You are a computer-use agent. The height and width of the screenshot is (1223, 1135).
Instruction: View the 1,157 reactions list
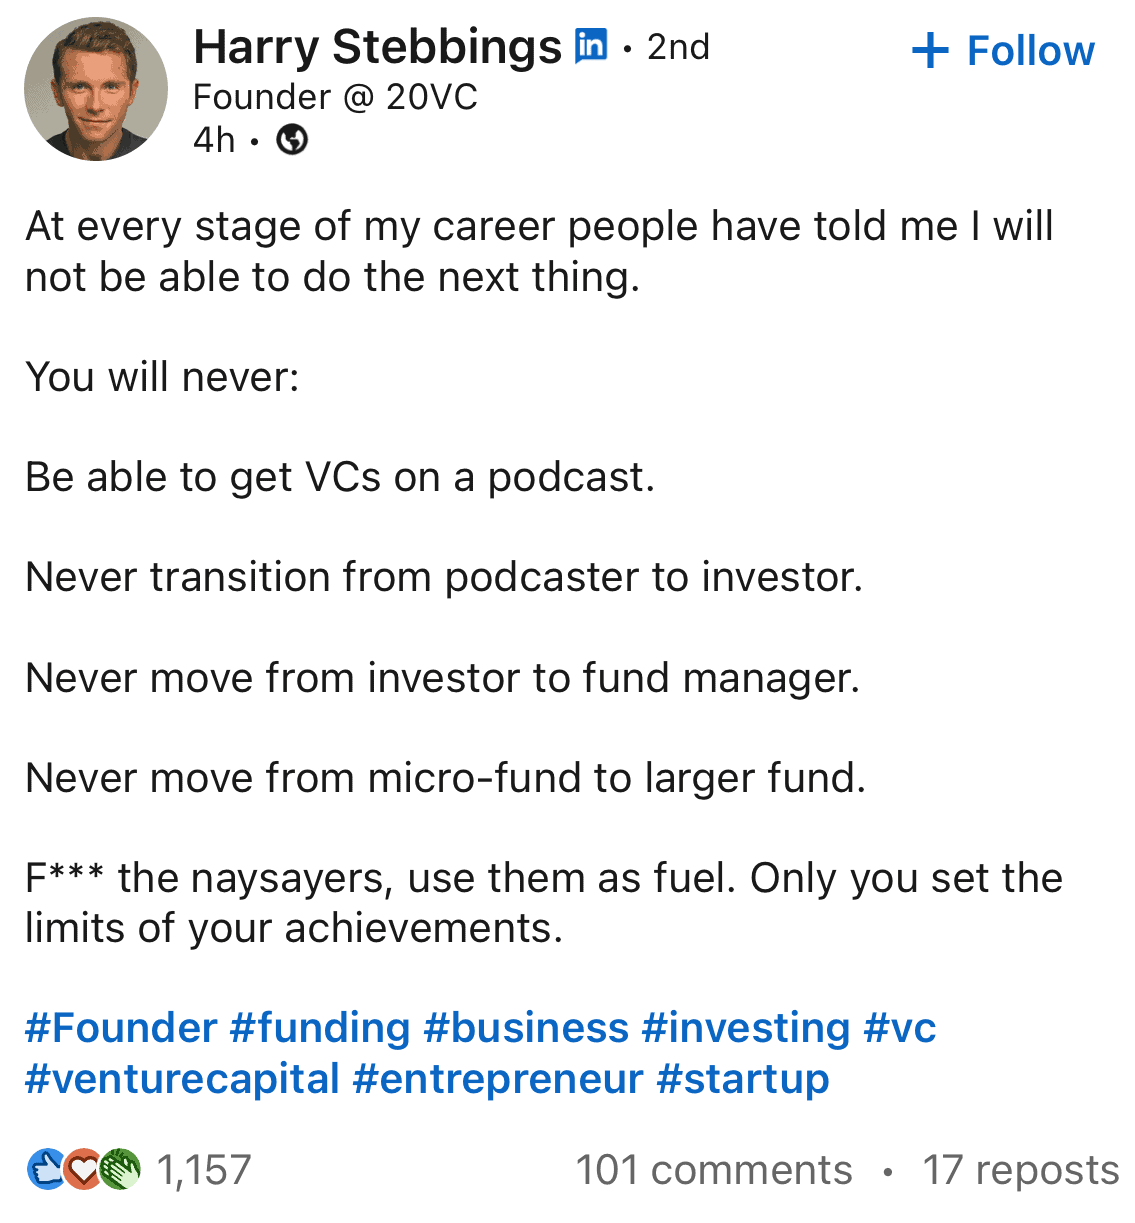[139, 1169]
